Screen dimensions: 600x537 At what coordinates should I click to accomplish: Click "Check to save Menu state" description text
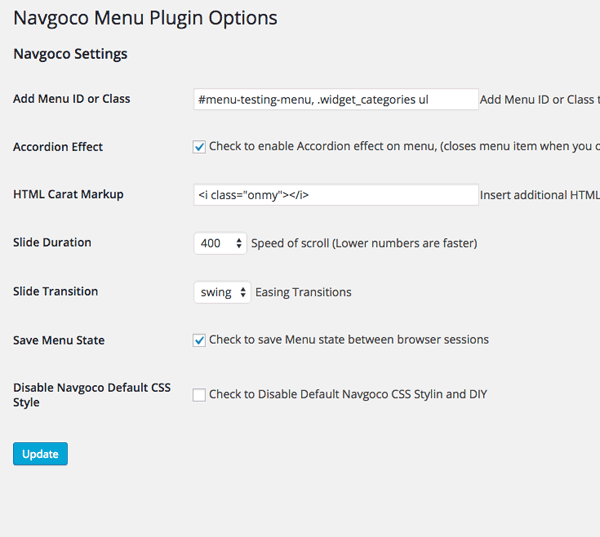pos(348,340)
